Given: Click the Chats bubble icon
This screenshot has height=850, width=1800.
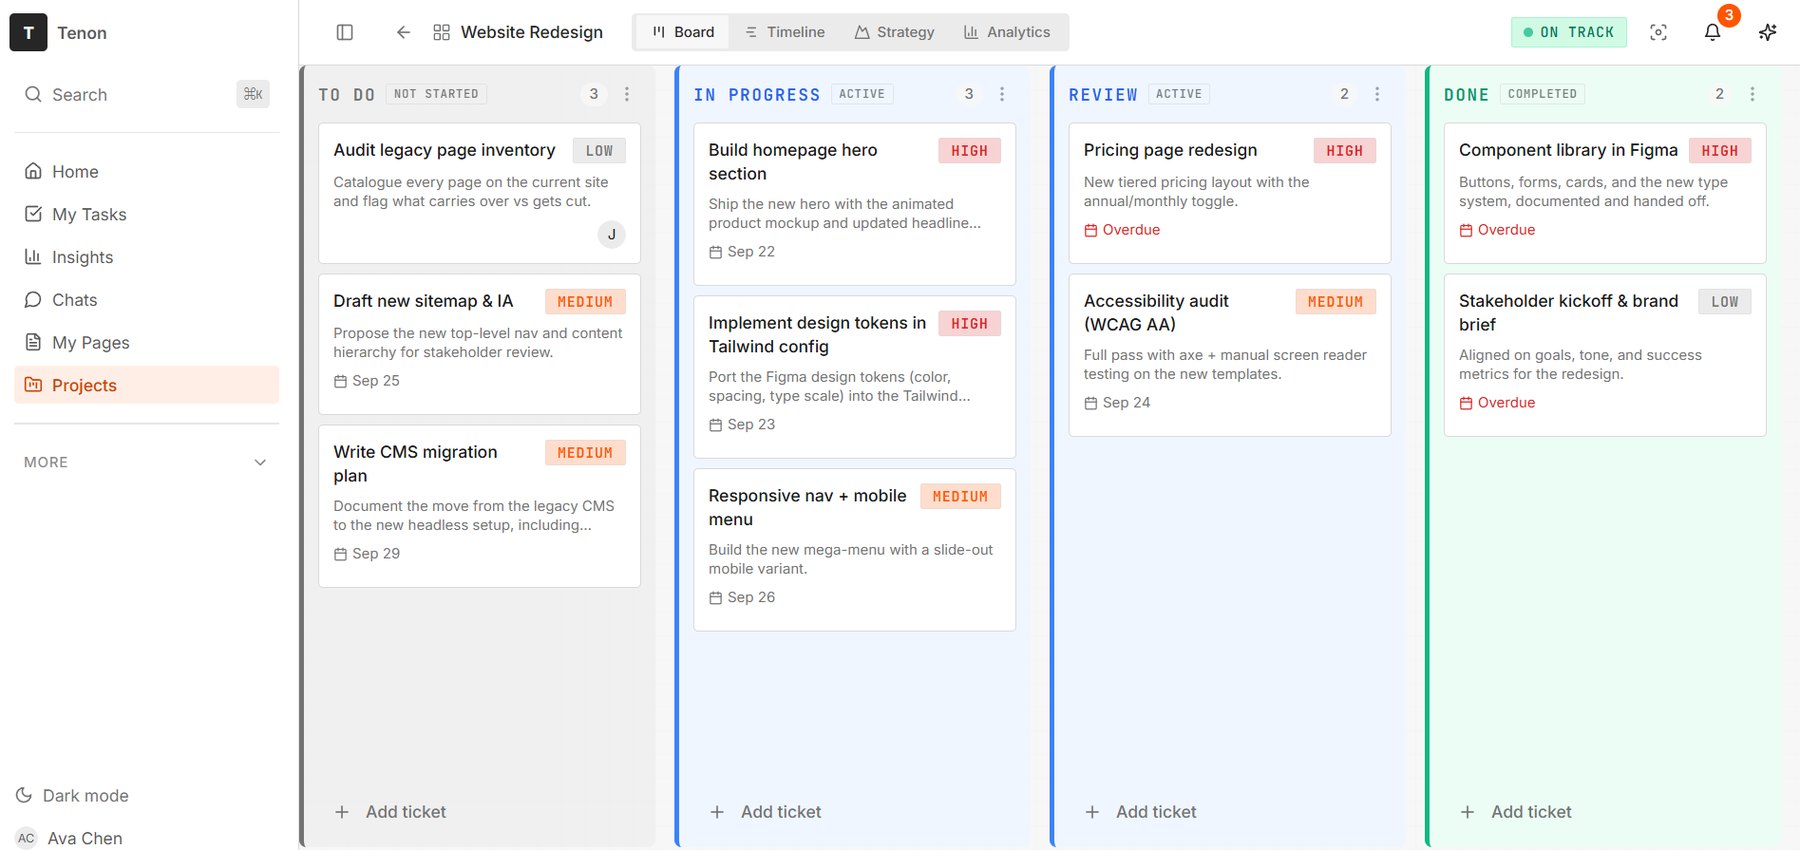Looking at the screenshot, I should tap(33, 300).
